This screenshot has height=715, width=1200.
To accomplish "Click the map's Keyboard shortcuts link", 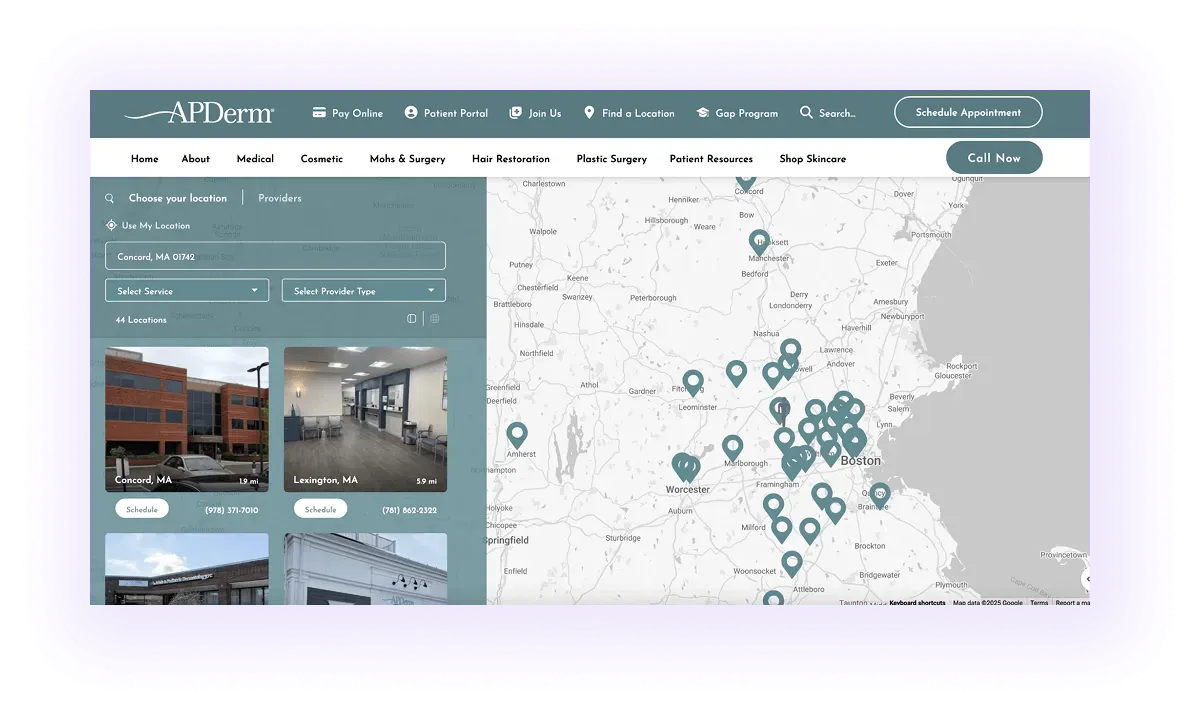I will point(917,603).
